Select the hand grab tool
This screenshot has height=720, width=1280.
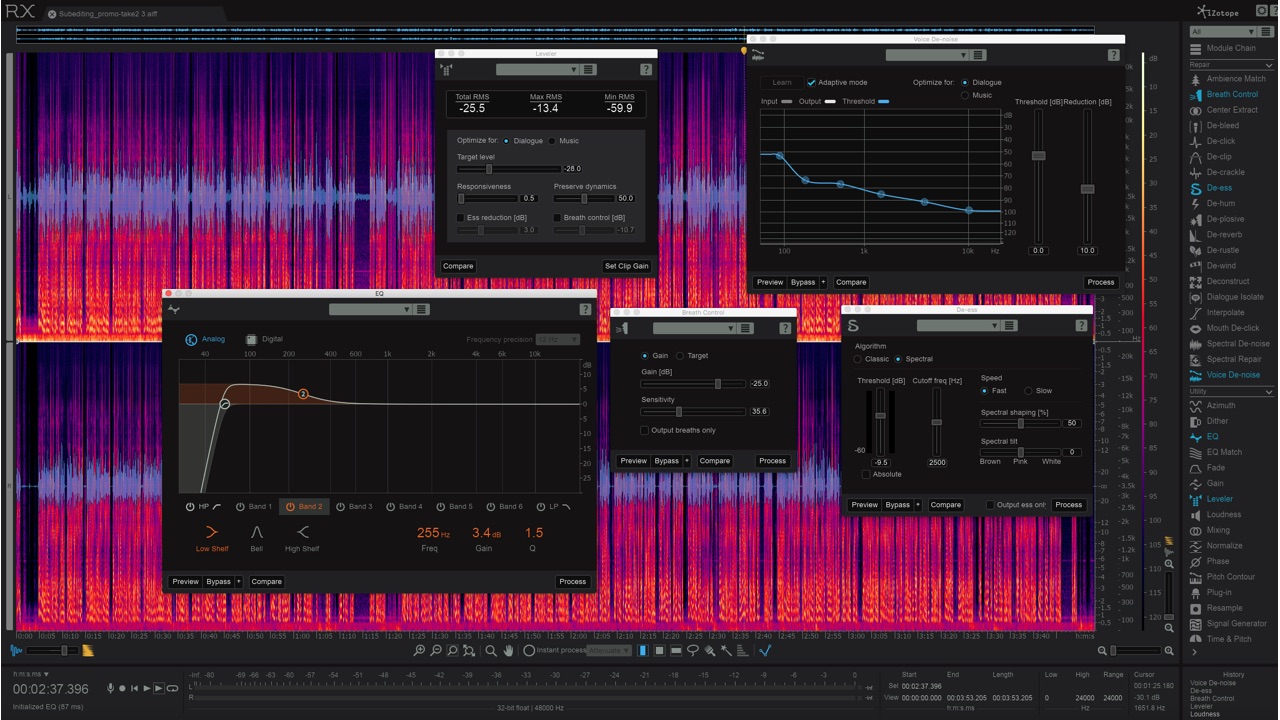(x=508, y=651)
